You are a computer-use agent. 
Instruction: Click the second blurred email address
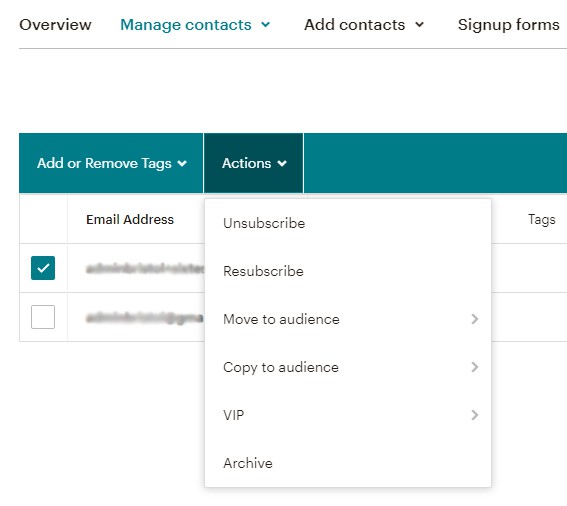click(x=145, y=318)
